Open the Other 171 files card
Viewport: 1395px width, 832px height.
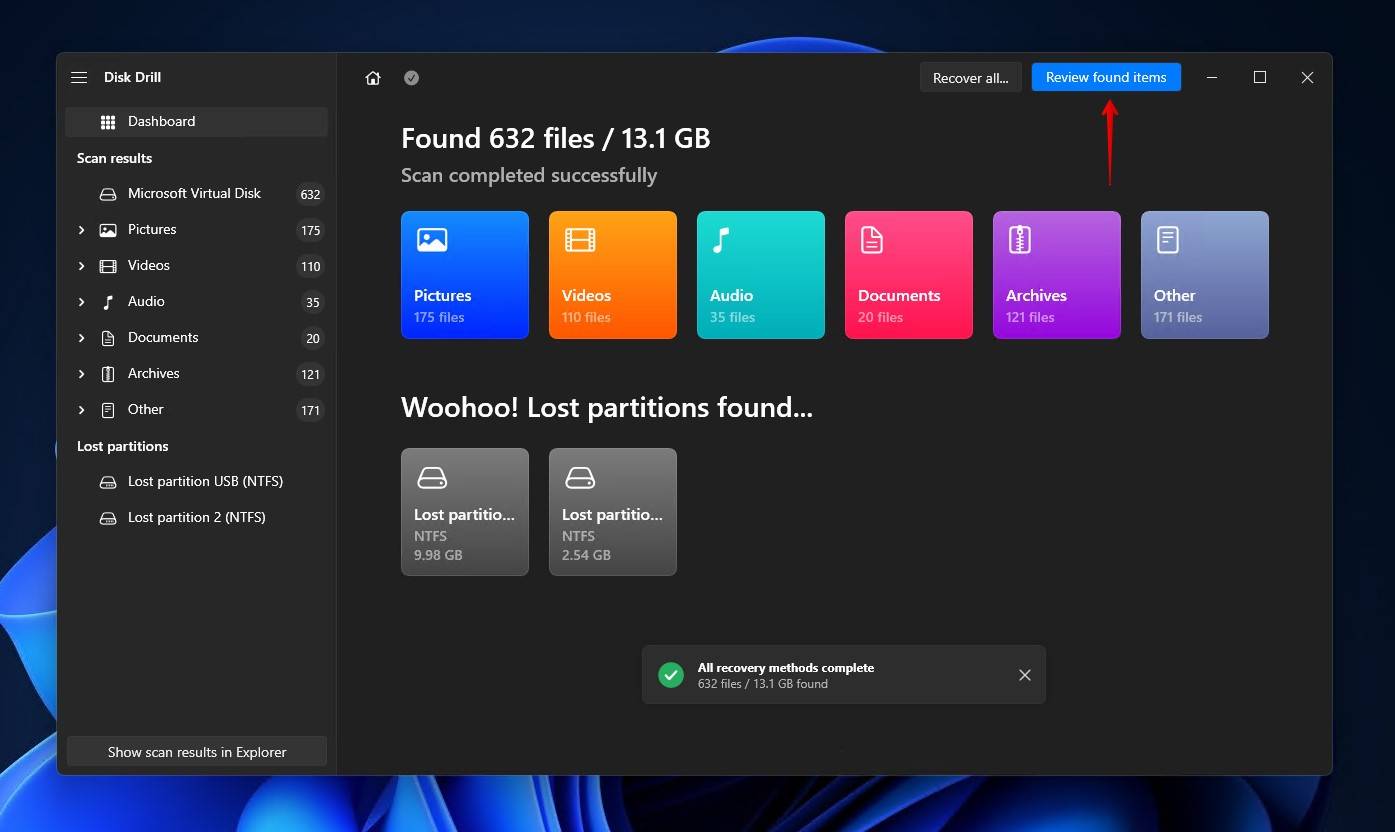pyautogui.click(x=1205, y=275)
